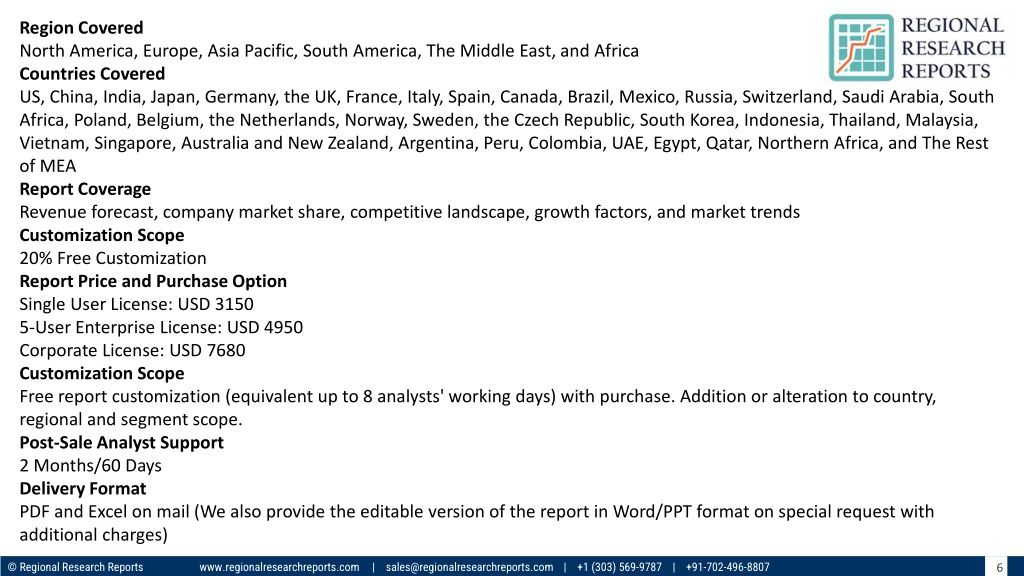This screenshot has width=1024, height=576.
Task: Click the Revenue forecast report coverage description line
Action: tap(409, 212)
